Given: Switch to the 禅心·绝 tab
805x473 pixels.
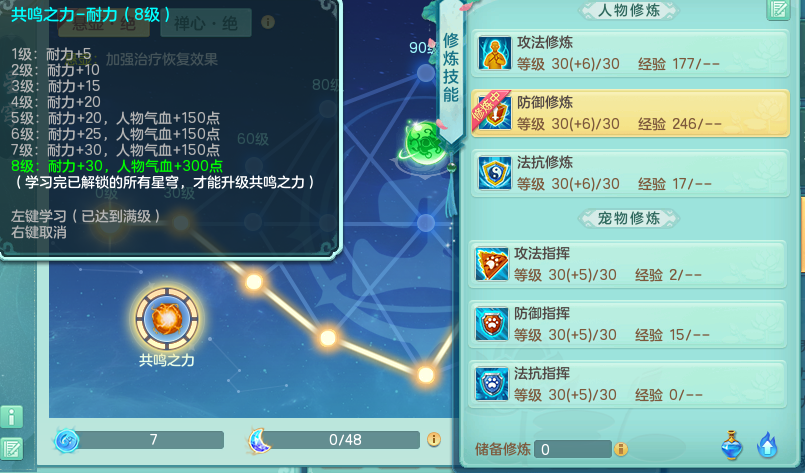Looking at the screenshot, I should (x=206, y=23).
